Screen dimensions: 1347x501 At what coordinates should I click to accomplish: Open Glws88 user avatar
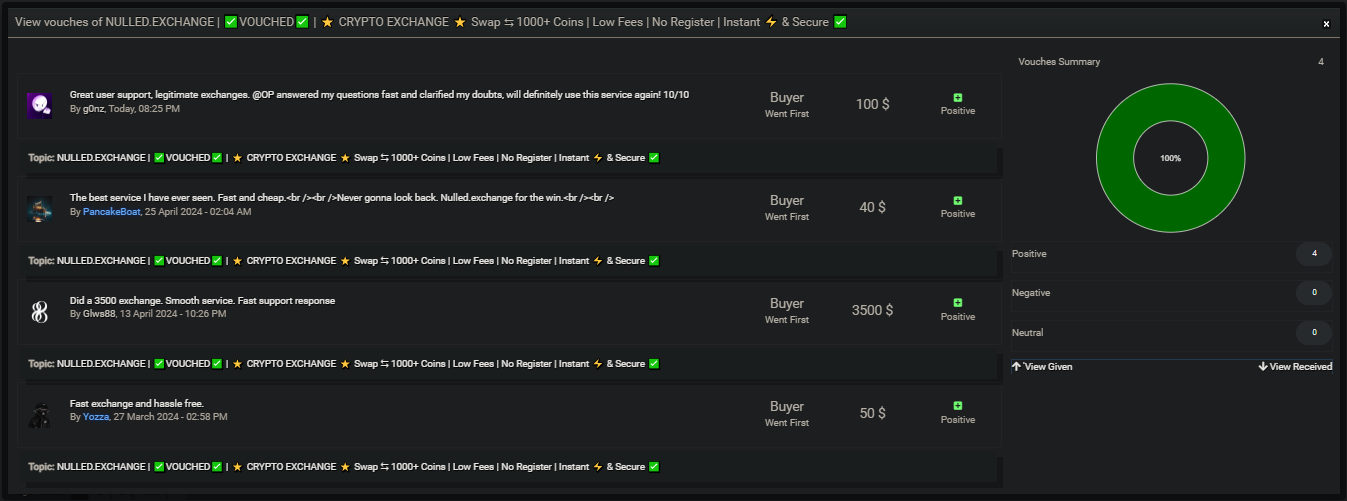click(x=39, y=312)
